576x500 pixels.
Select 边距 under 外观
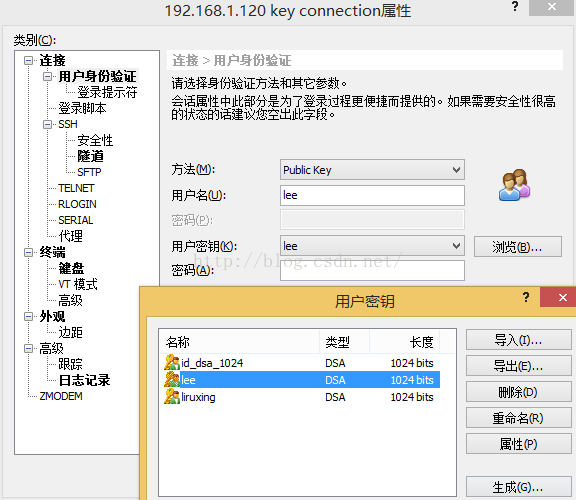71,332
